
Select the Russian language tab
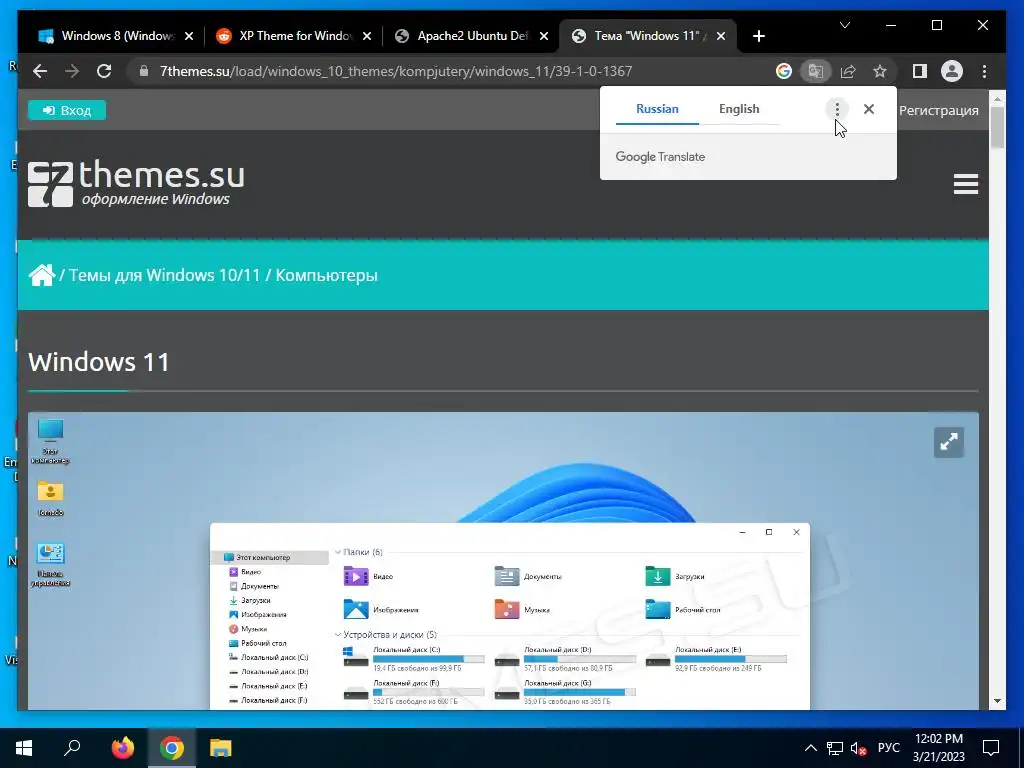point(657,109)
